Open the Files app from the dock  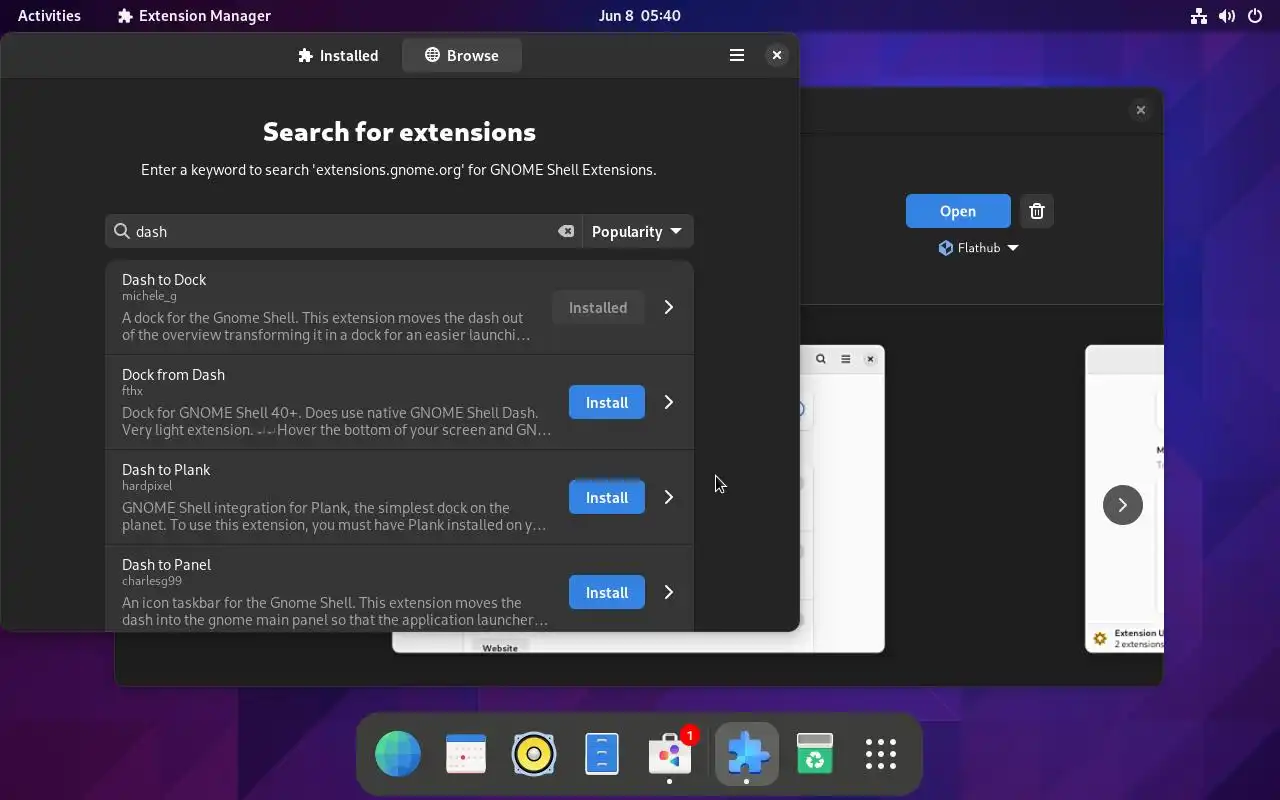602,754
